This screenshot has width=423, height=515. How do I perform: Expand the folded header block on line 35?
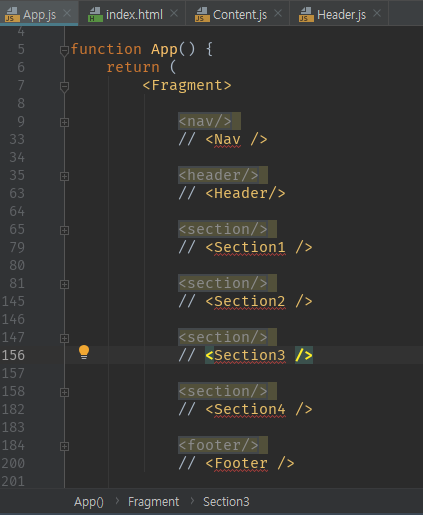64,176
